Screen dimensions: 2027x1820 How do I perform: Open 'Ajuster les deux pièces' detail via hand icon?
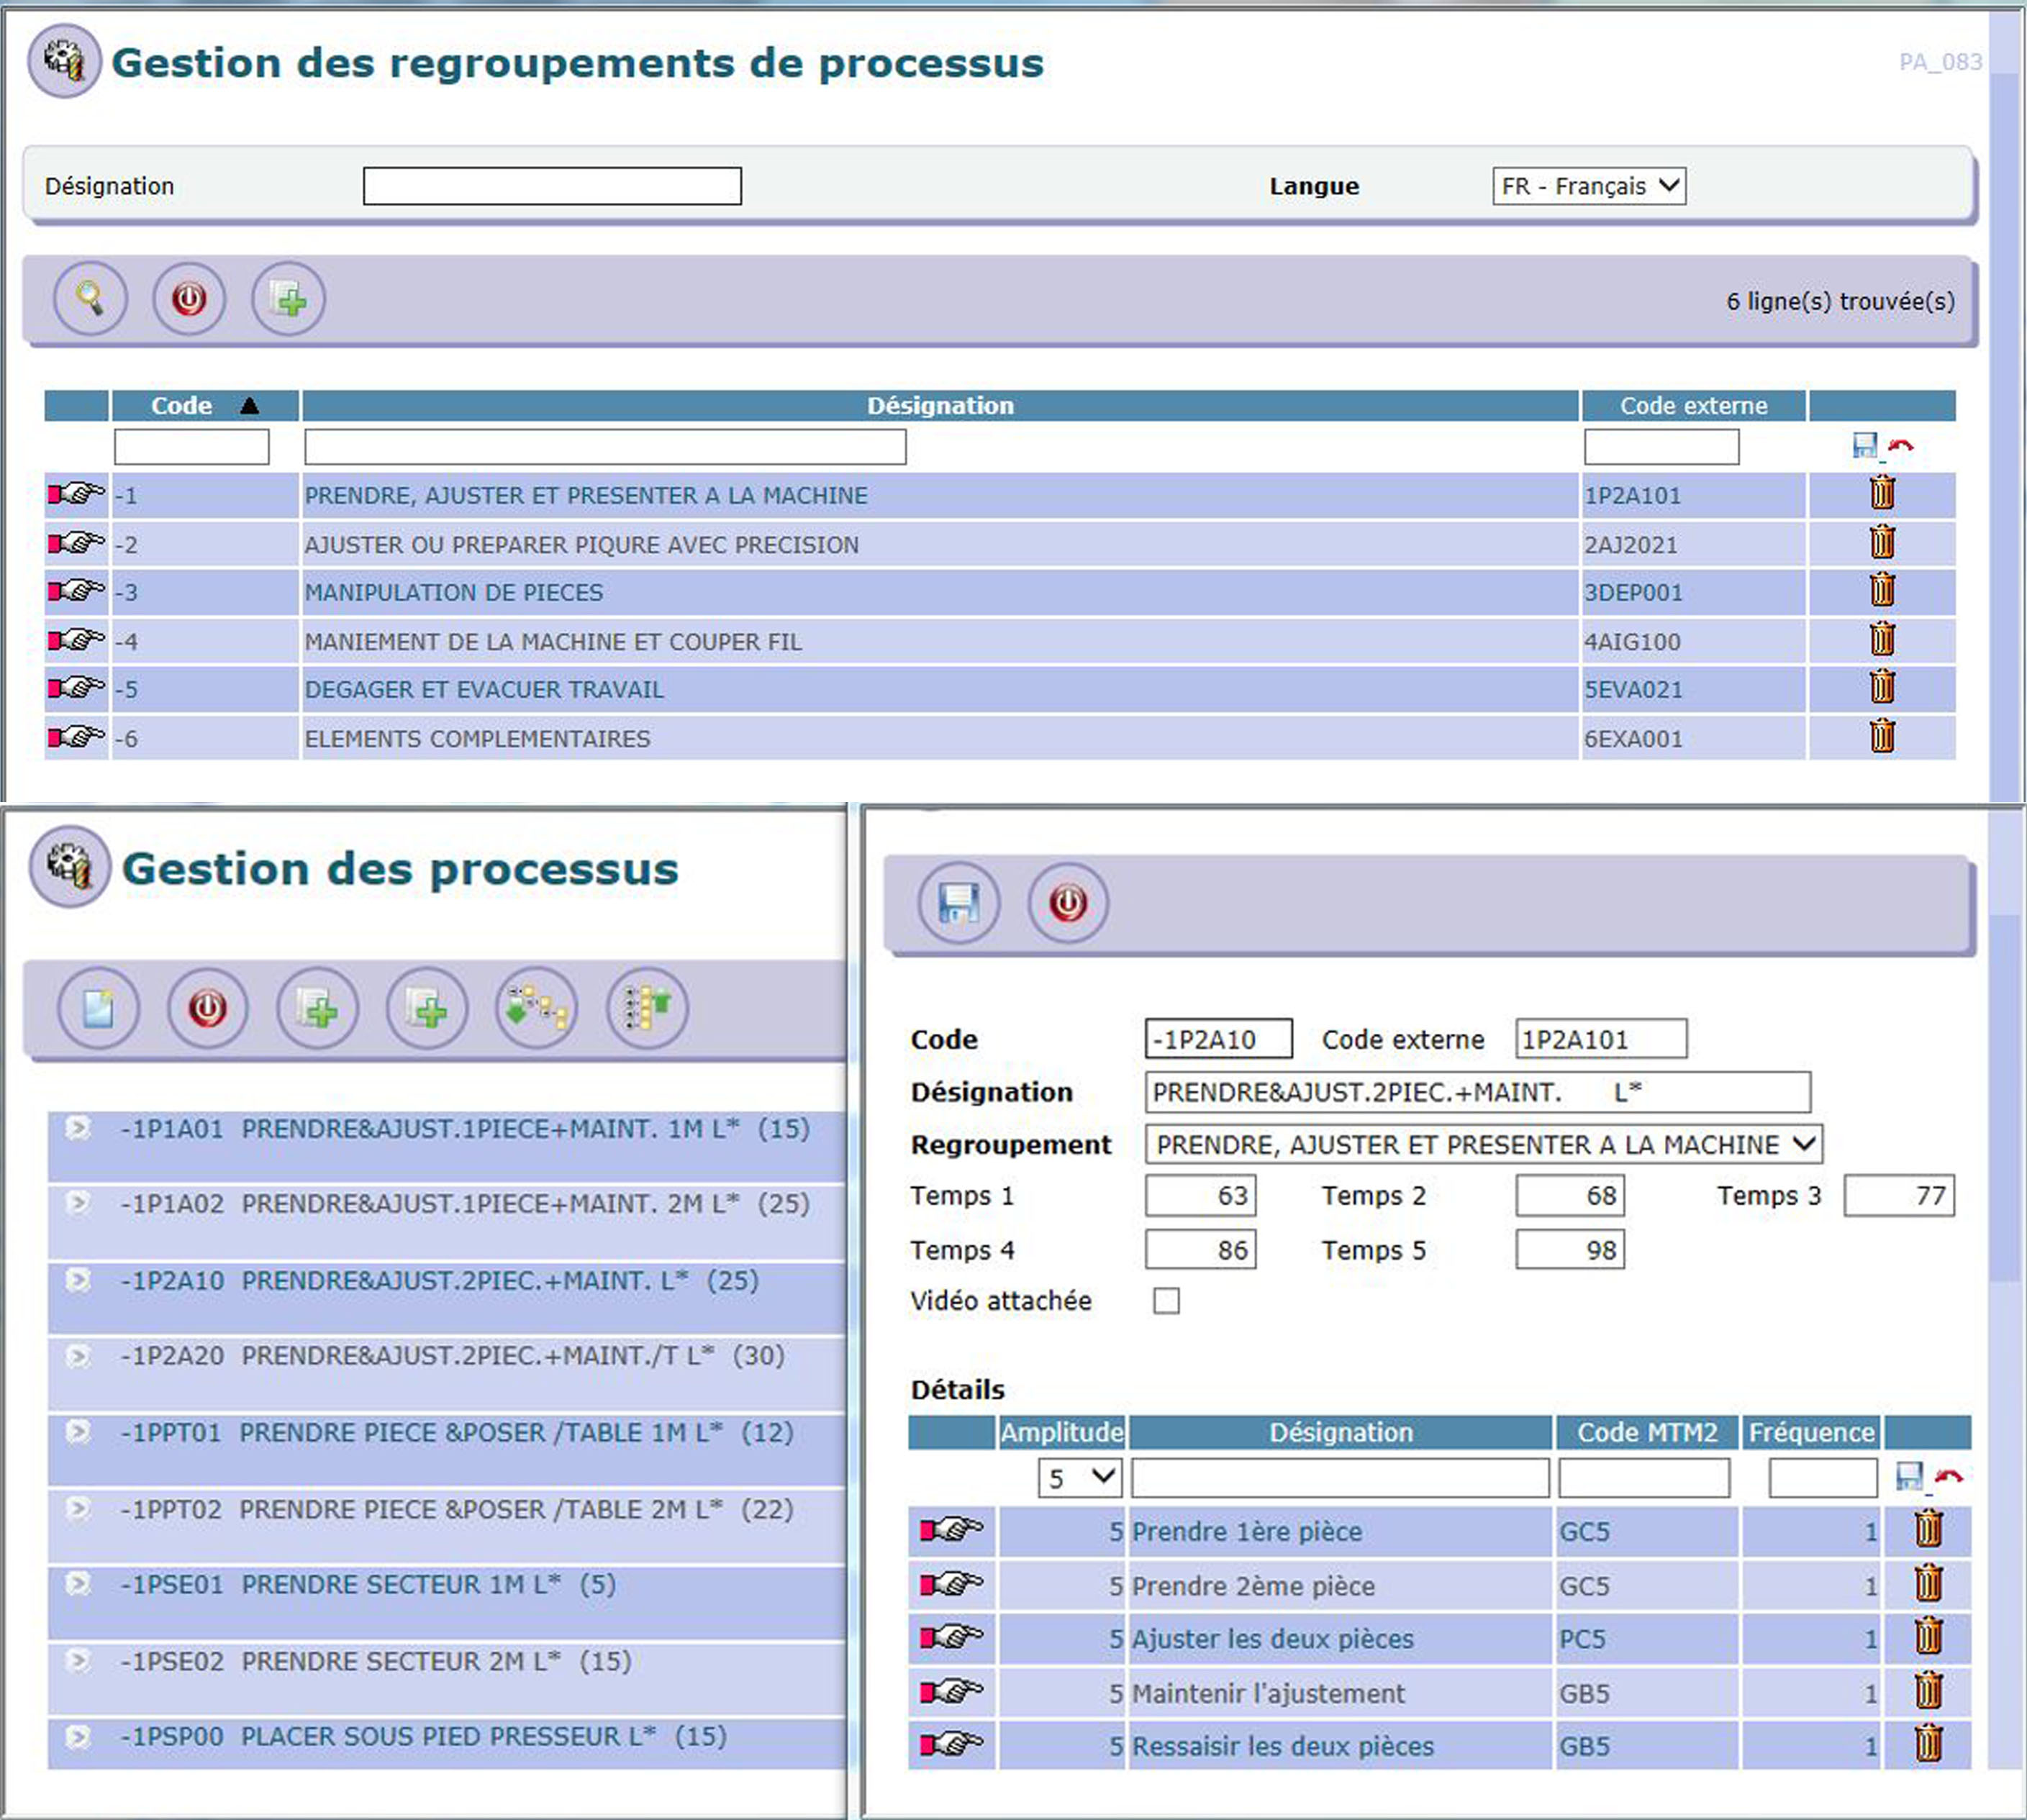(951, 1638)
